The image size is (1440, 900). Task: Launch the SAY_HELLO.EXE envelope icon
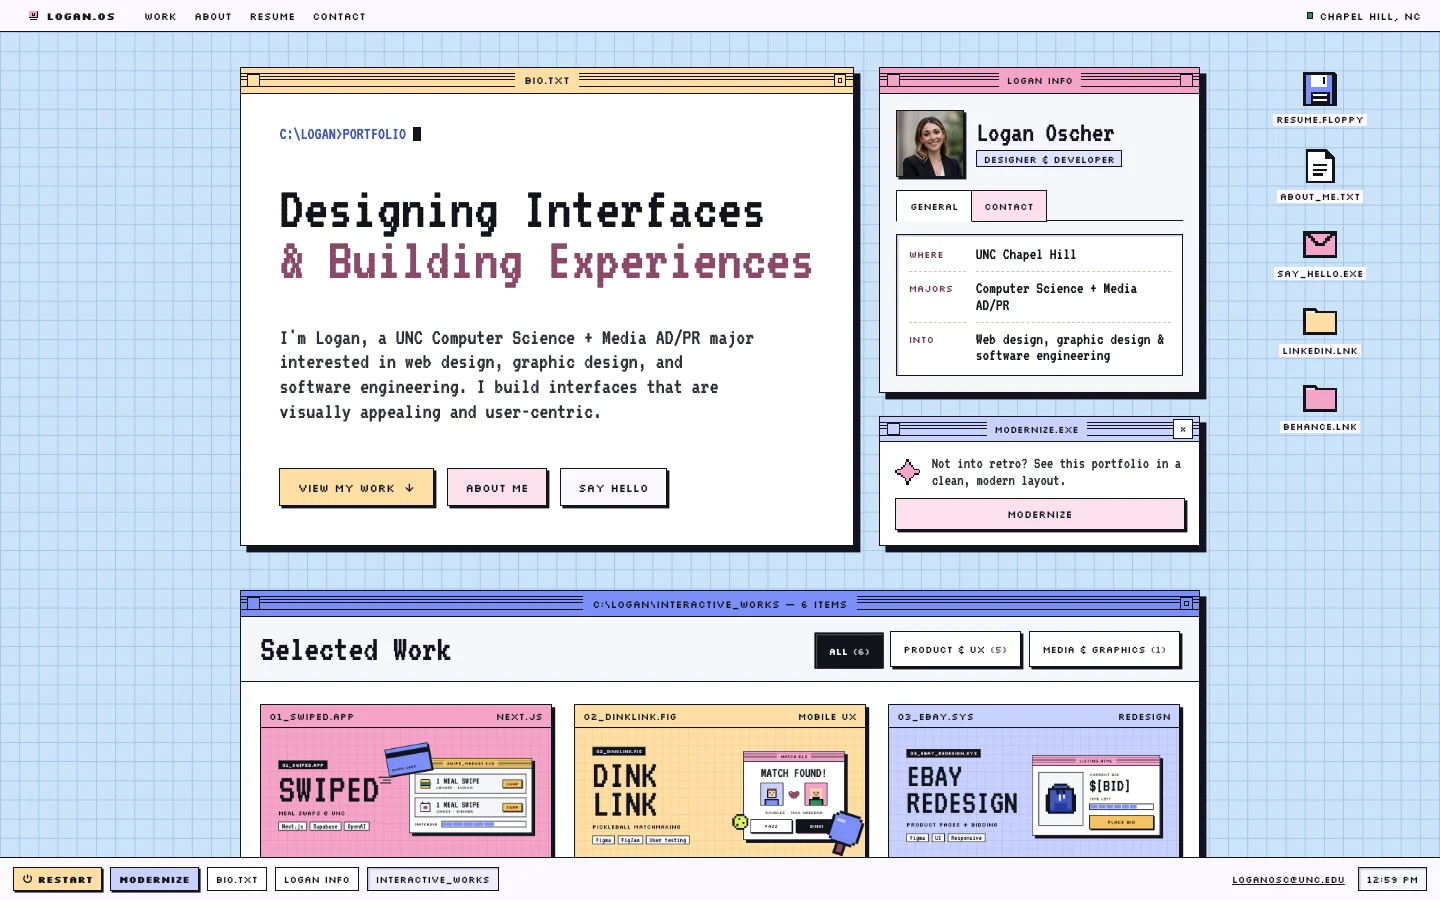pyautogui.click(x=1320, y=253)
